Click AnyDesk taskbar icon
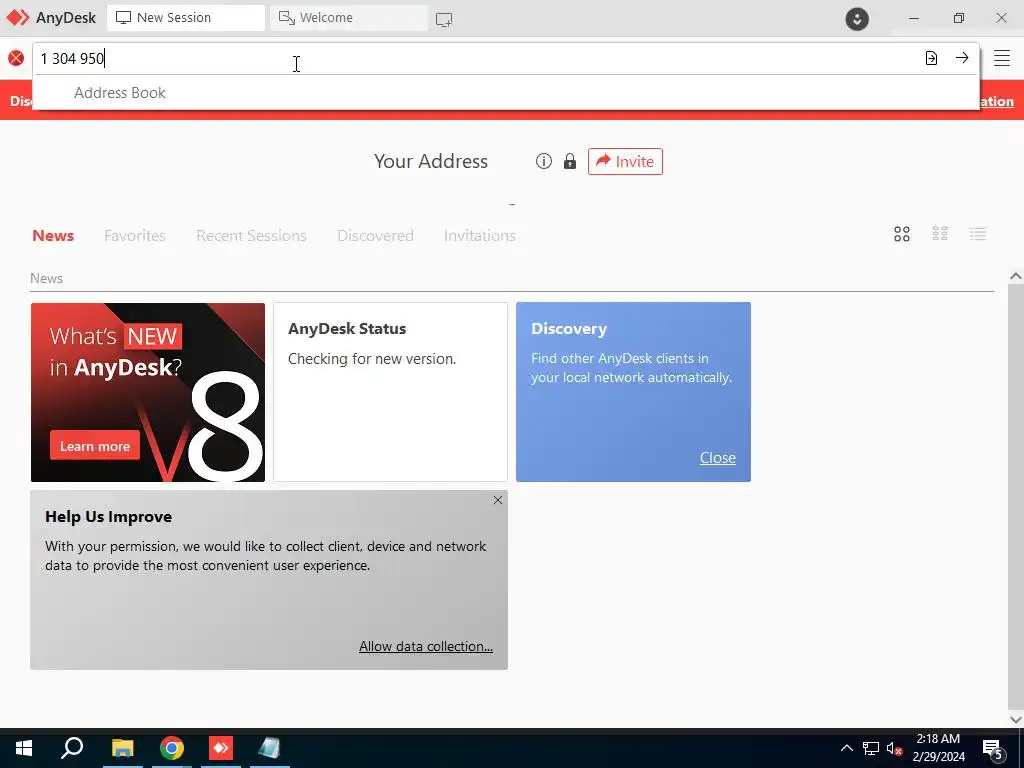The height and width of the screenshot is (768, 1024). click(221, 748)
